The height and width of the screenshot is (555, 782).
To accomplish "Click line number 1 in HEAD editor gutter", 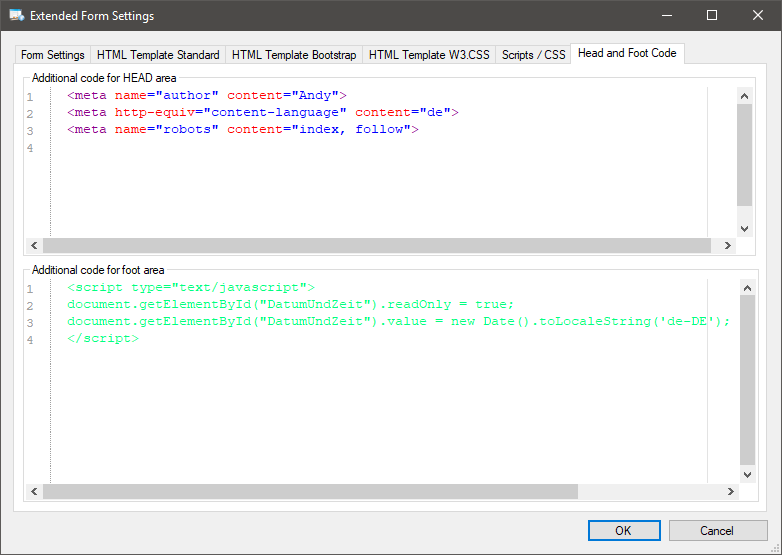I will click(30, 97).
